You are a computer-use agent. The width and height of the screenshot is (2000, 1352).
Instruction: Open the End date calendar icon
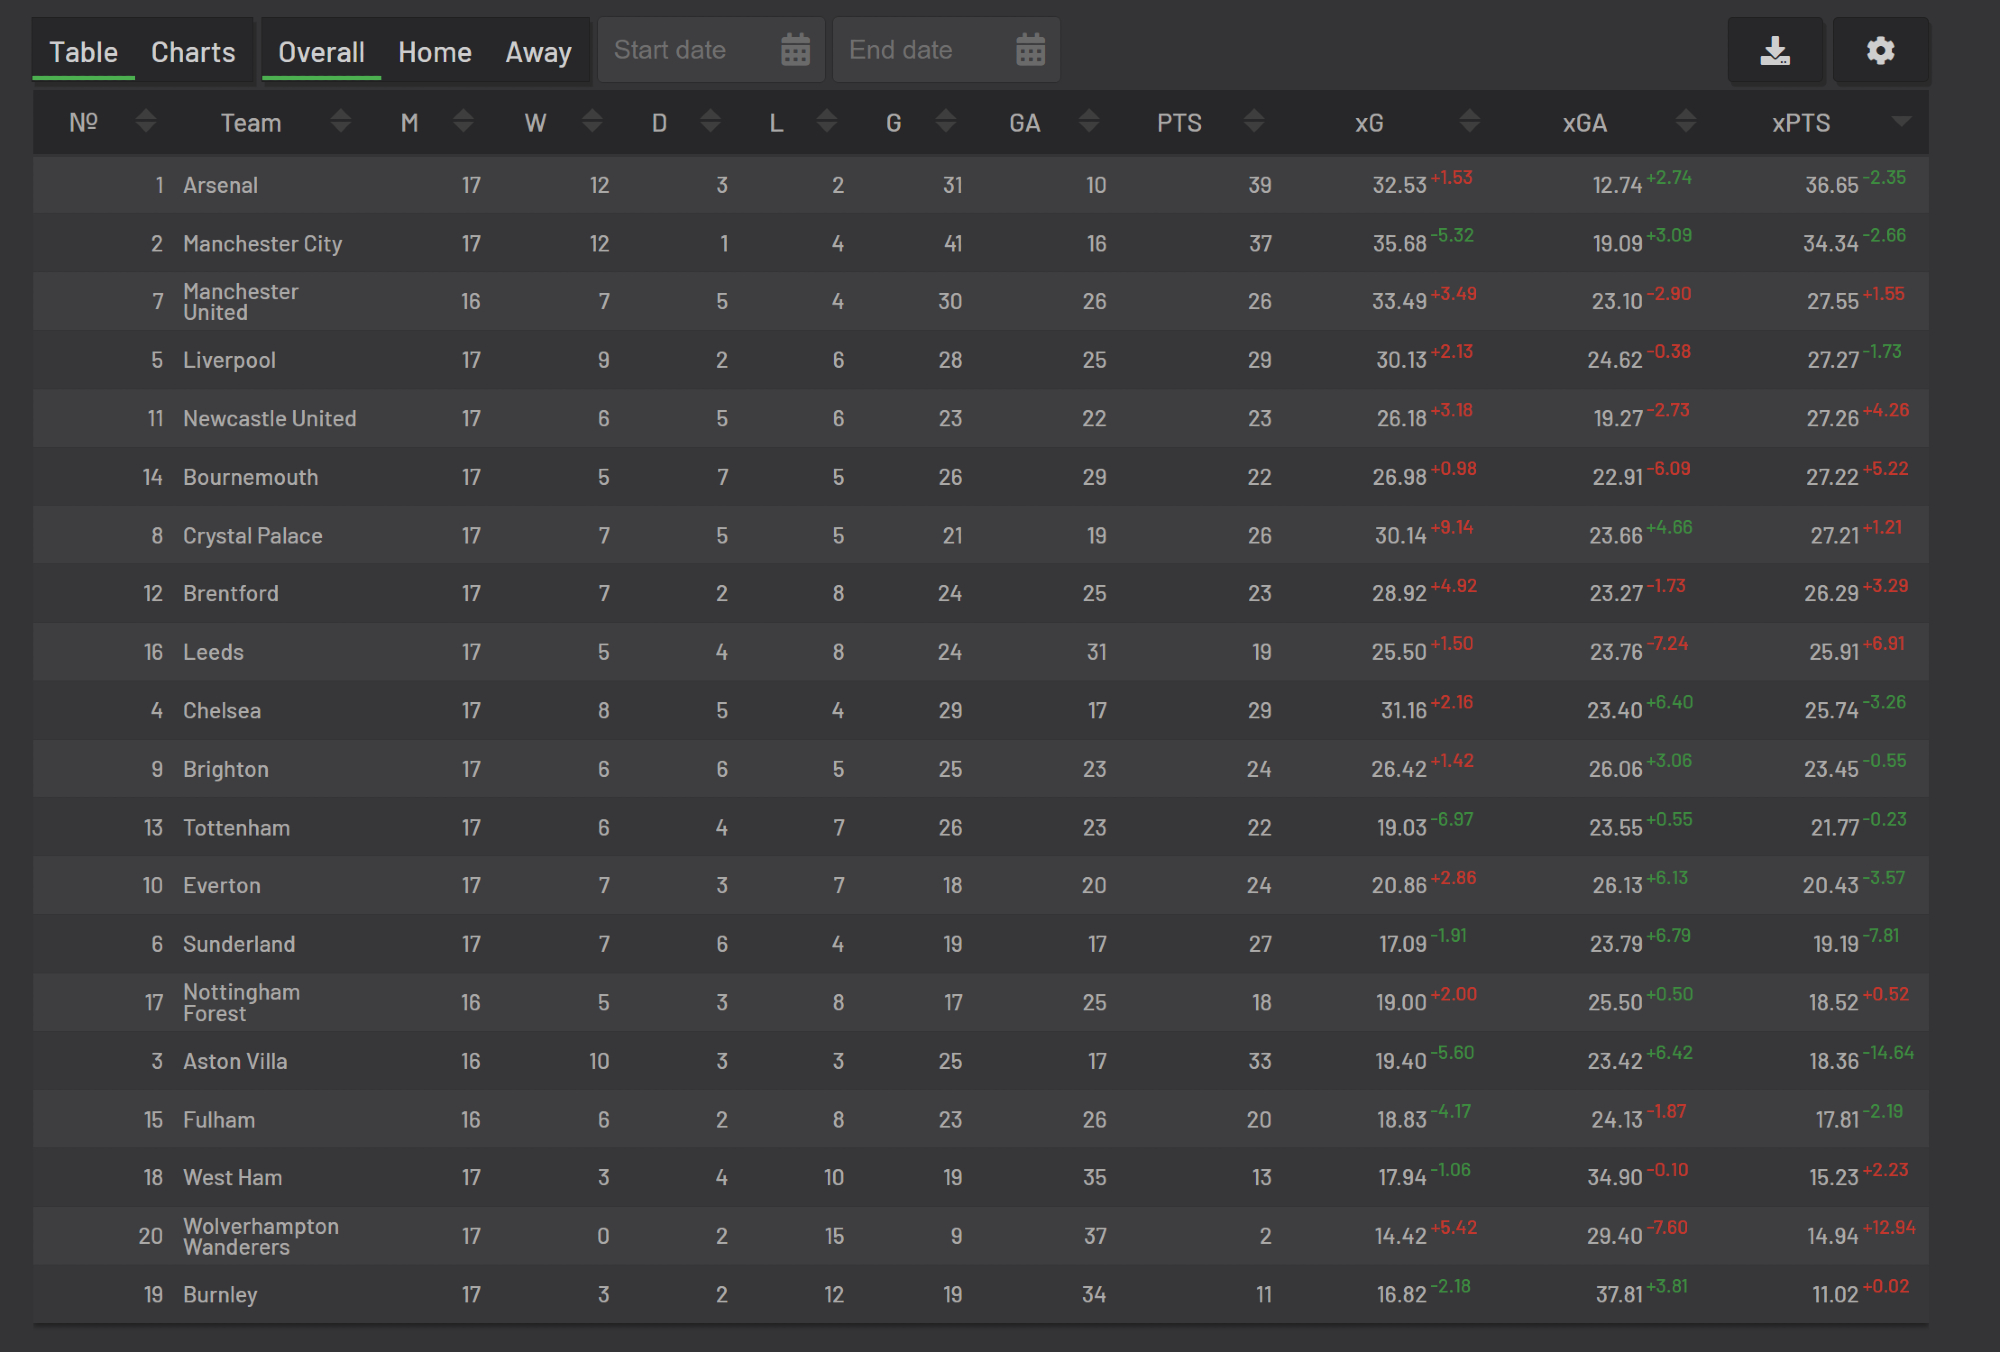pyautogui.click(x=1030, y=50)
